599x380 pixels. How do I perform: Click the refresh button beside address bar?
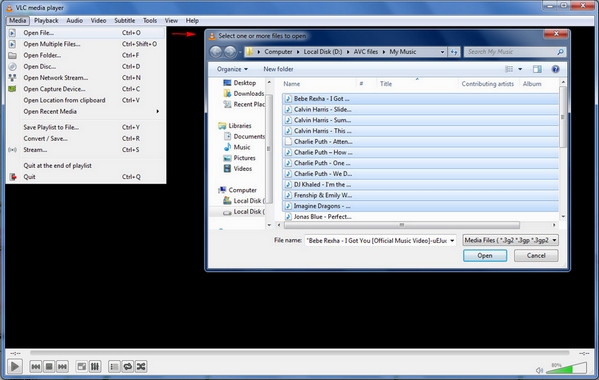click(454, 52)
